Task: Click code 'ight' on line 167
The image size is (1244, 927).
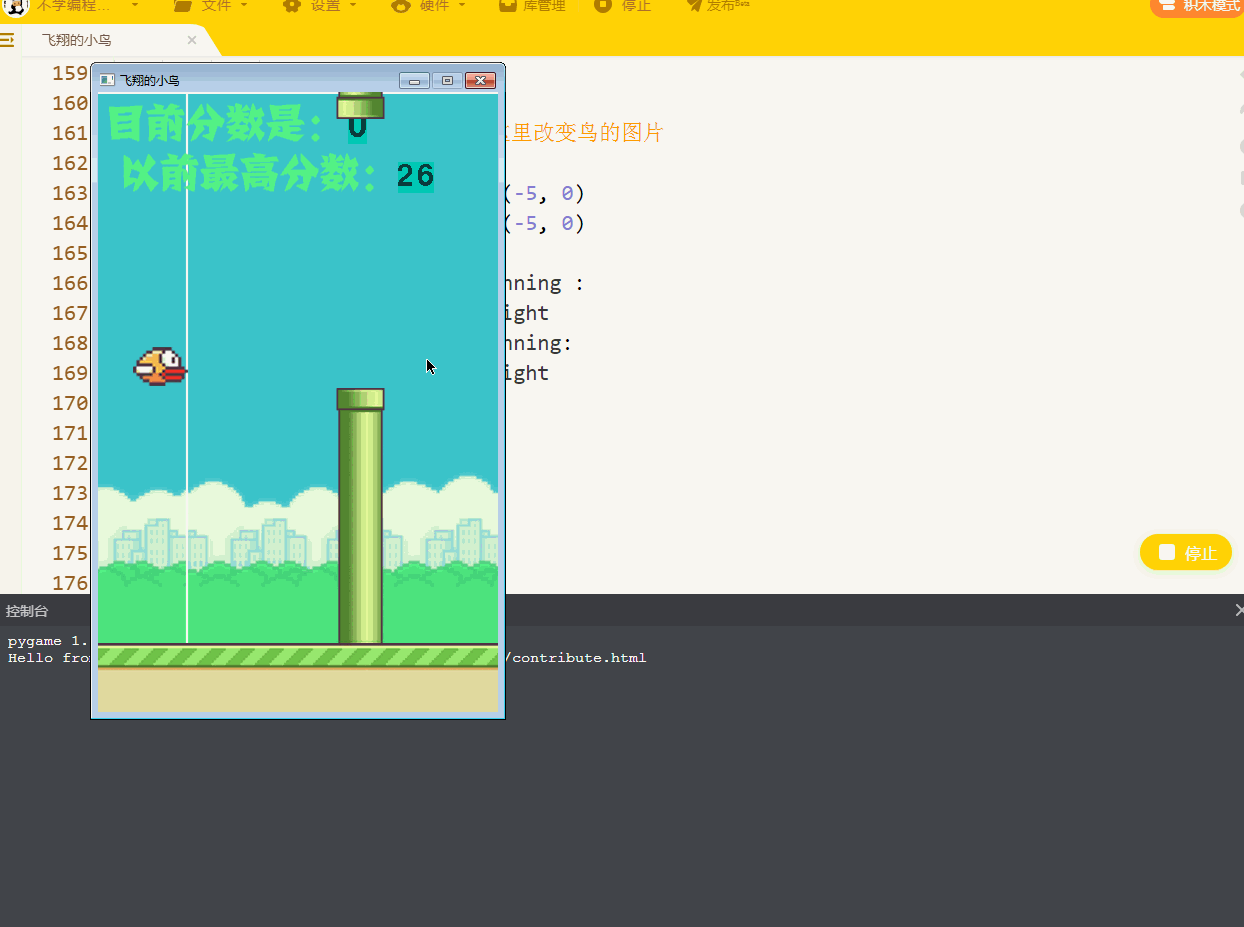Action: pyautogui.click(x=528, y=313)
